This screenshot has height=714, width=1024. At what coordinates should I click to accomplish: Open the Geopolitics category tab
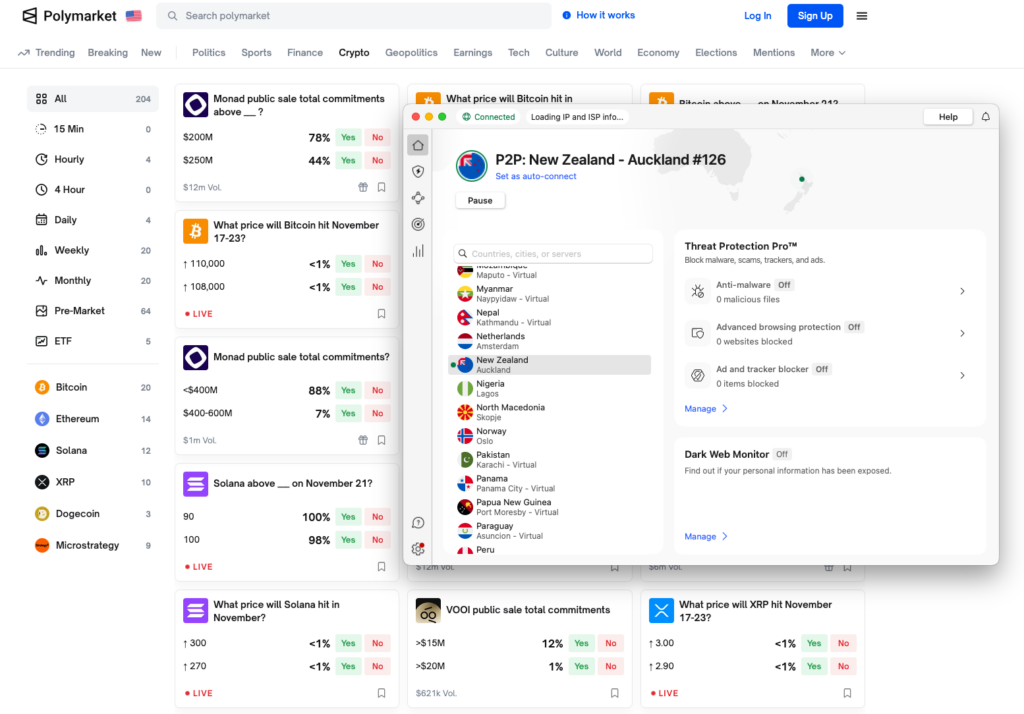pos(411,53)
